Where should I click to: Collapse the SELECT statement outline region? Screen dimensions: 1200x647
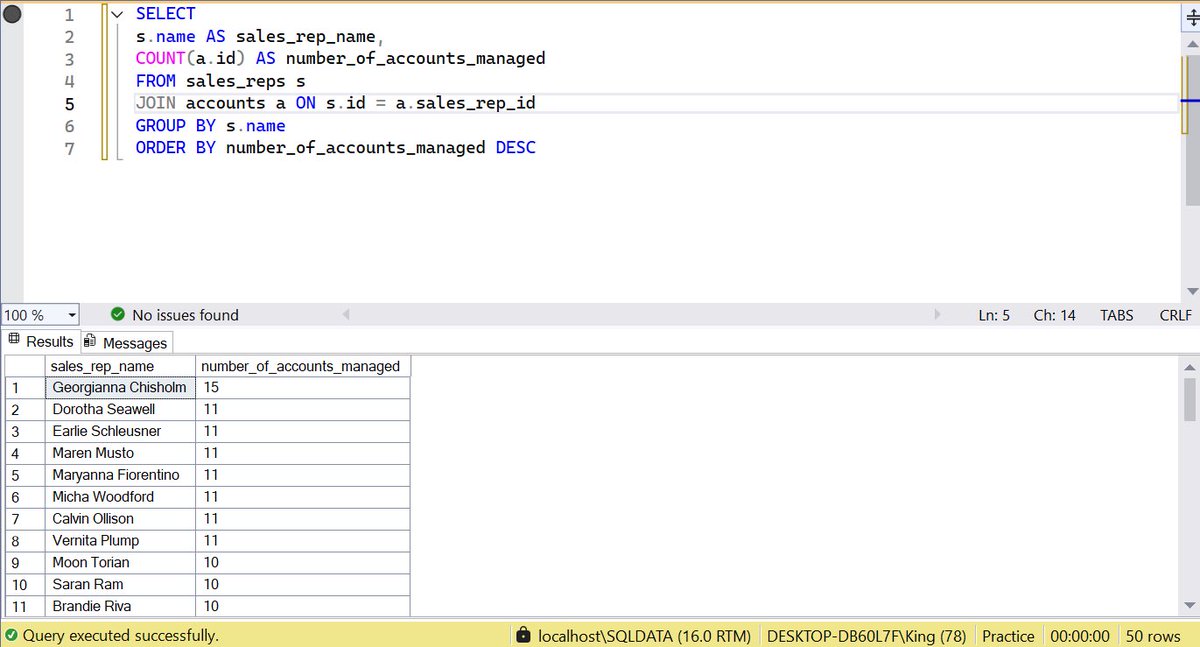coord(115,14)
